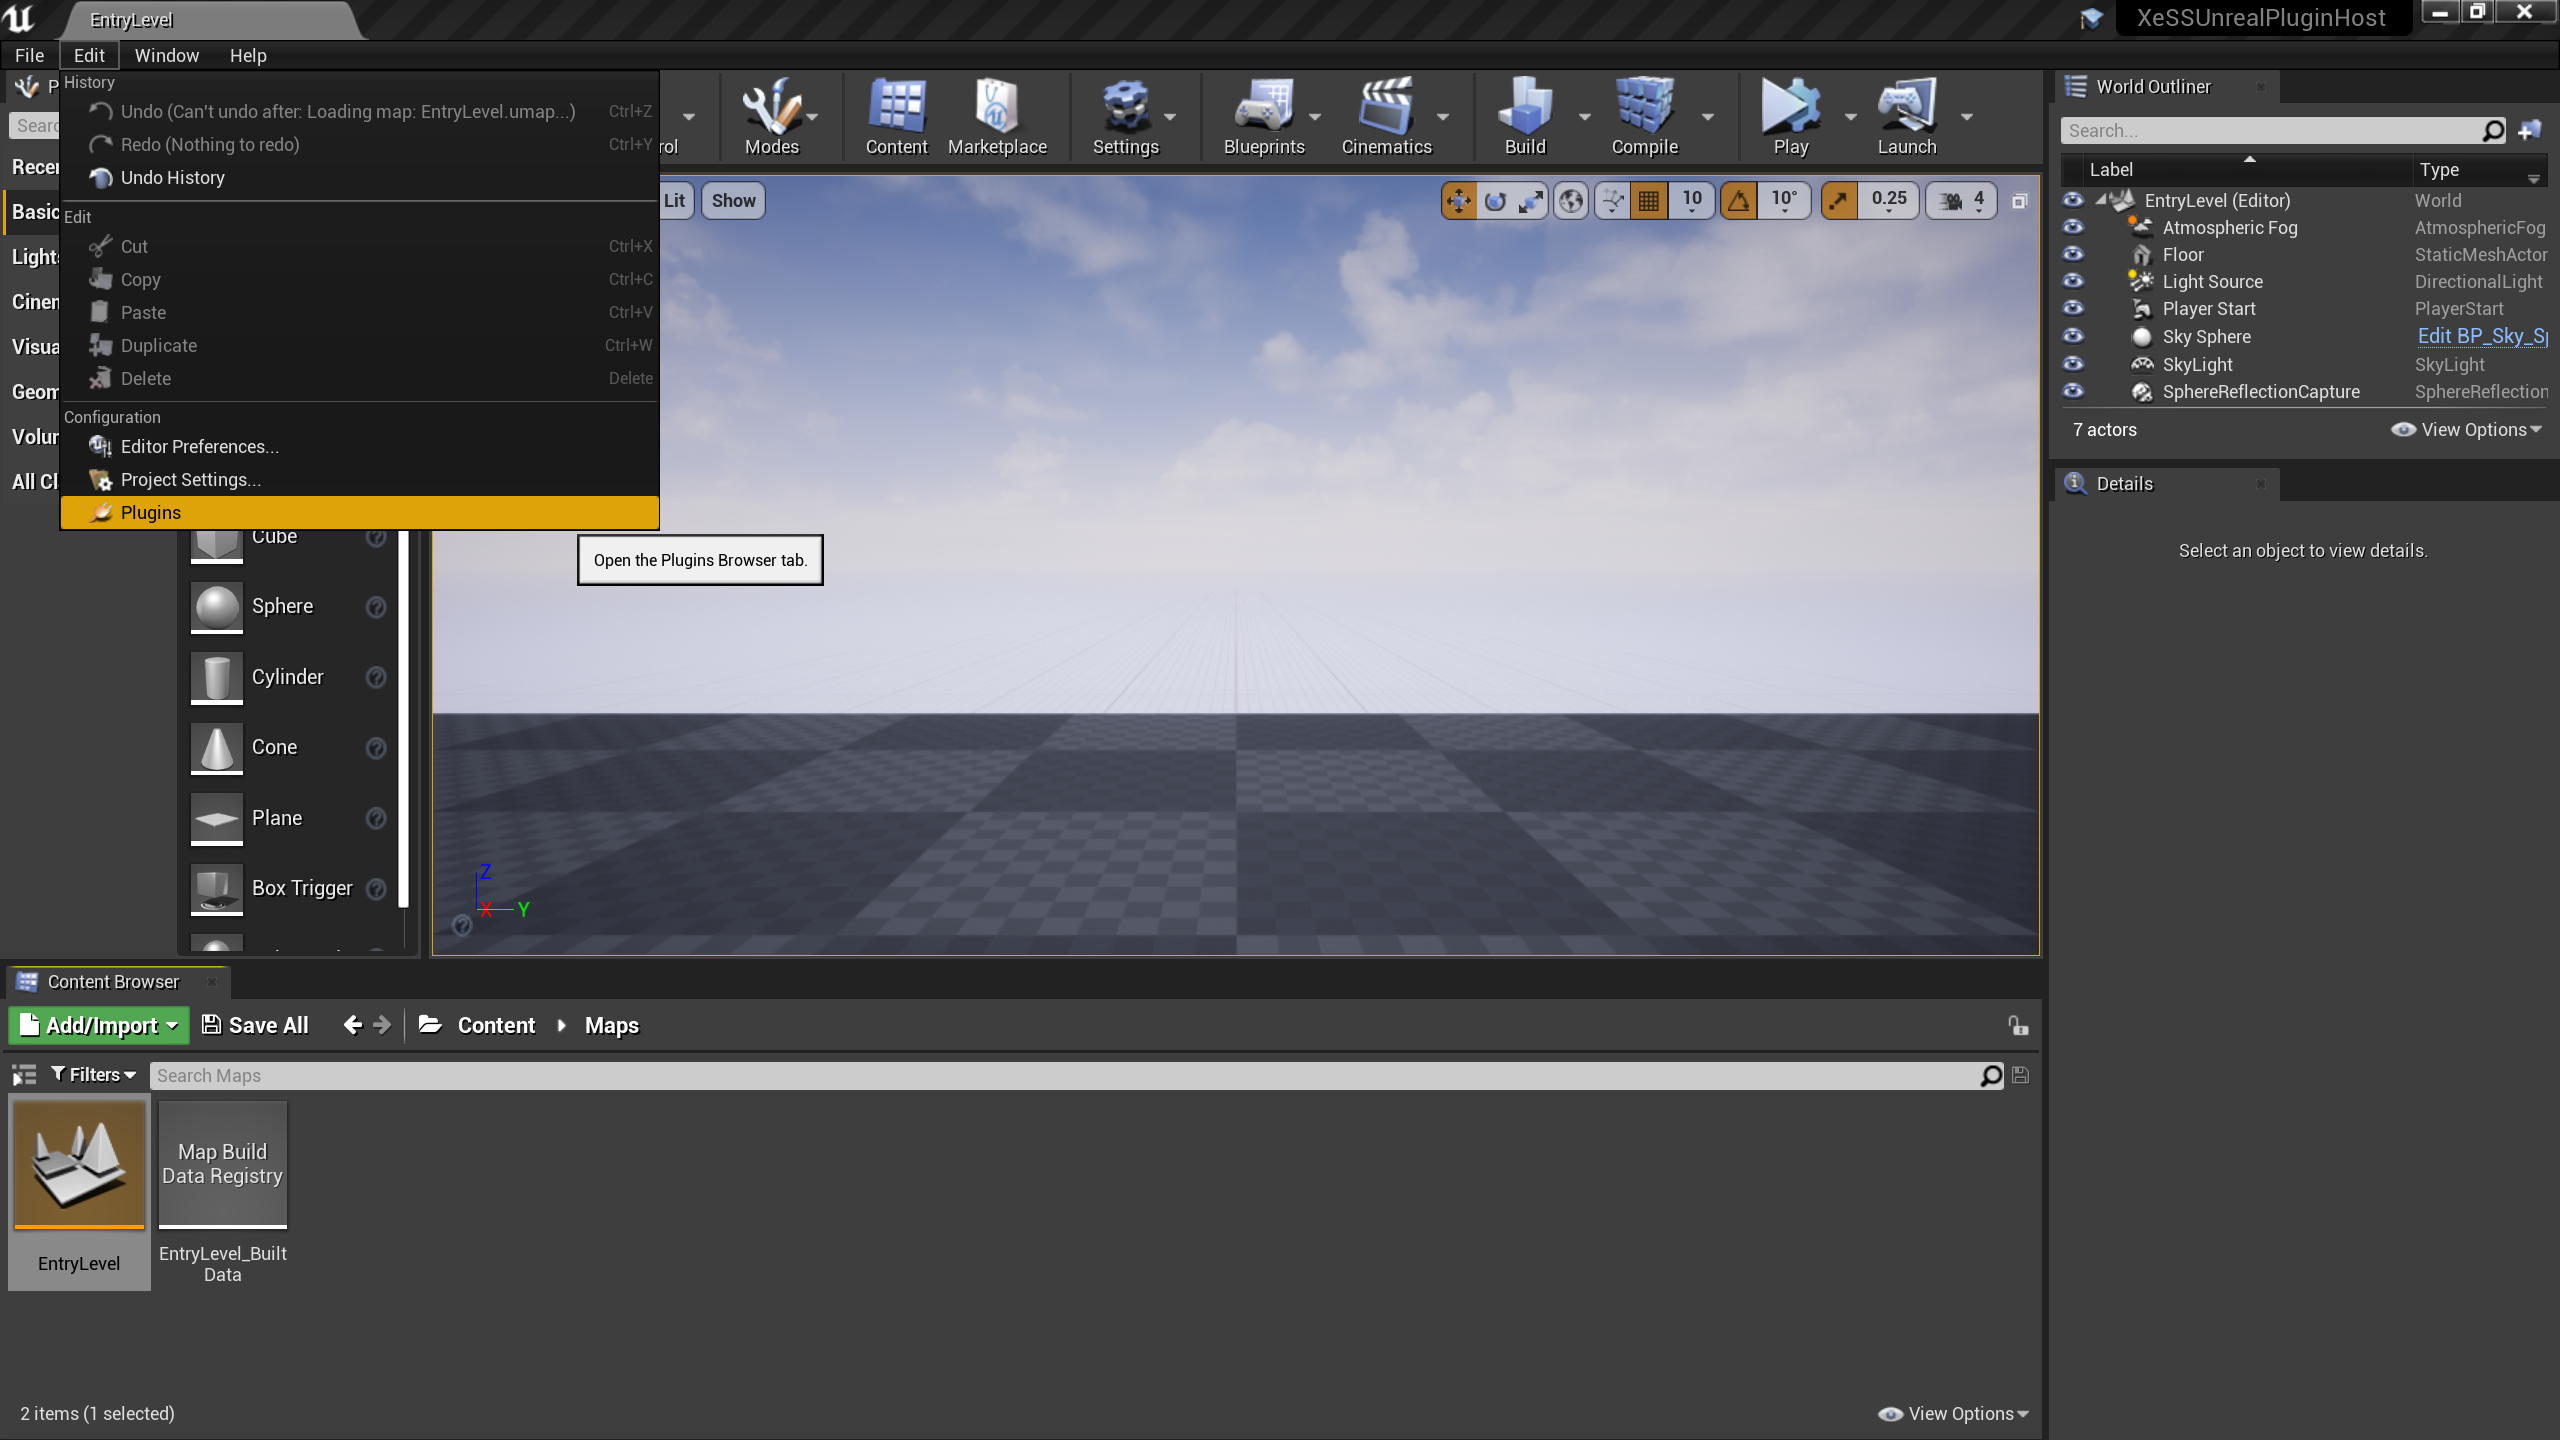
Task: Open View Options in World Outliner
Action: 2466,429
